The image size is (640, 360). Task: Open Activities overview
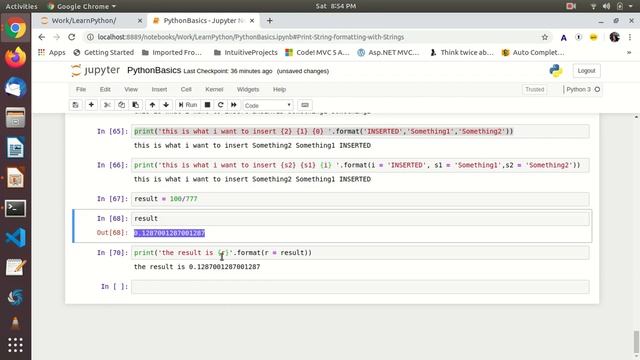click(21, 6)
